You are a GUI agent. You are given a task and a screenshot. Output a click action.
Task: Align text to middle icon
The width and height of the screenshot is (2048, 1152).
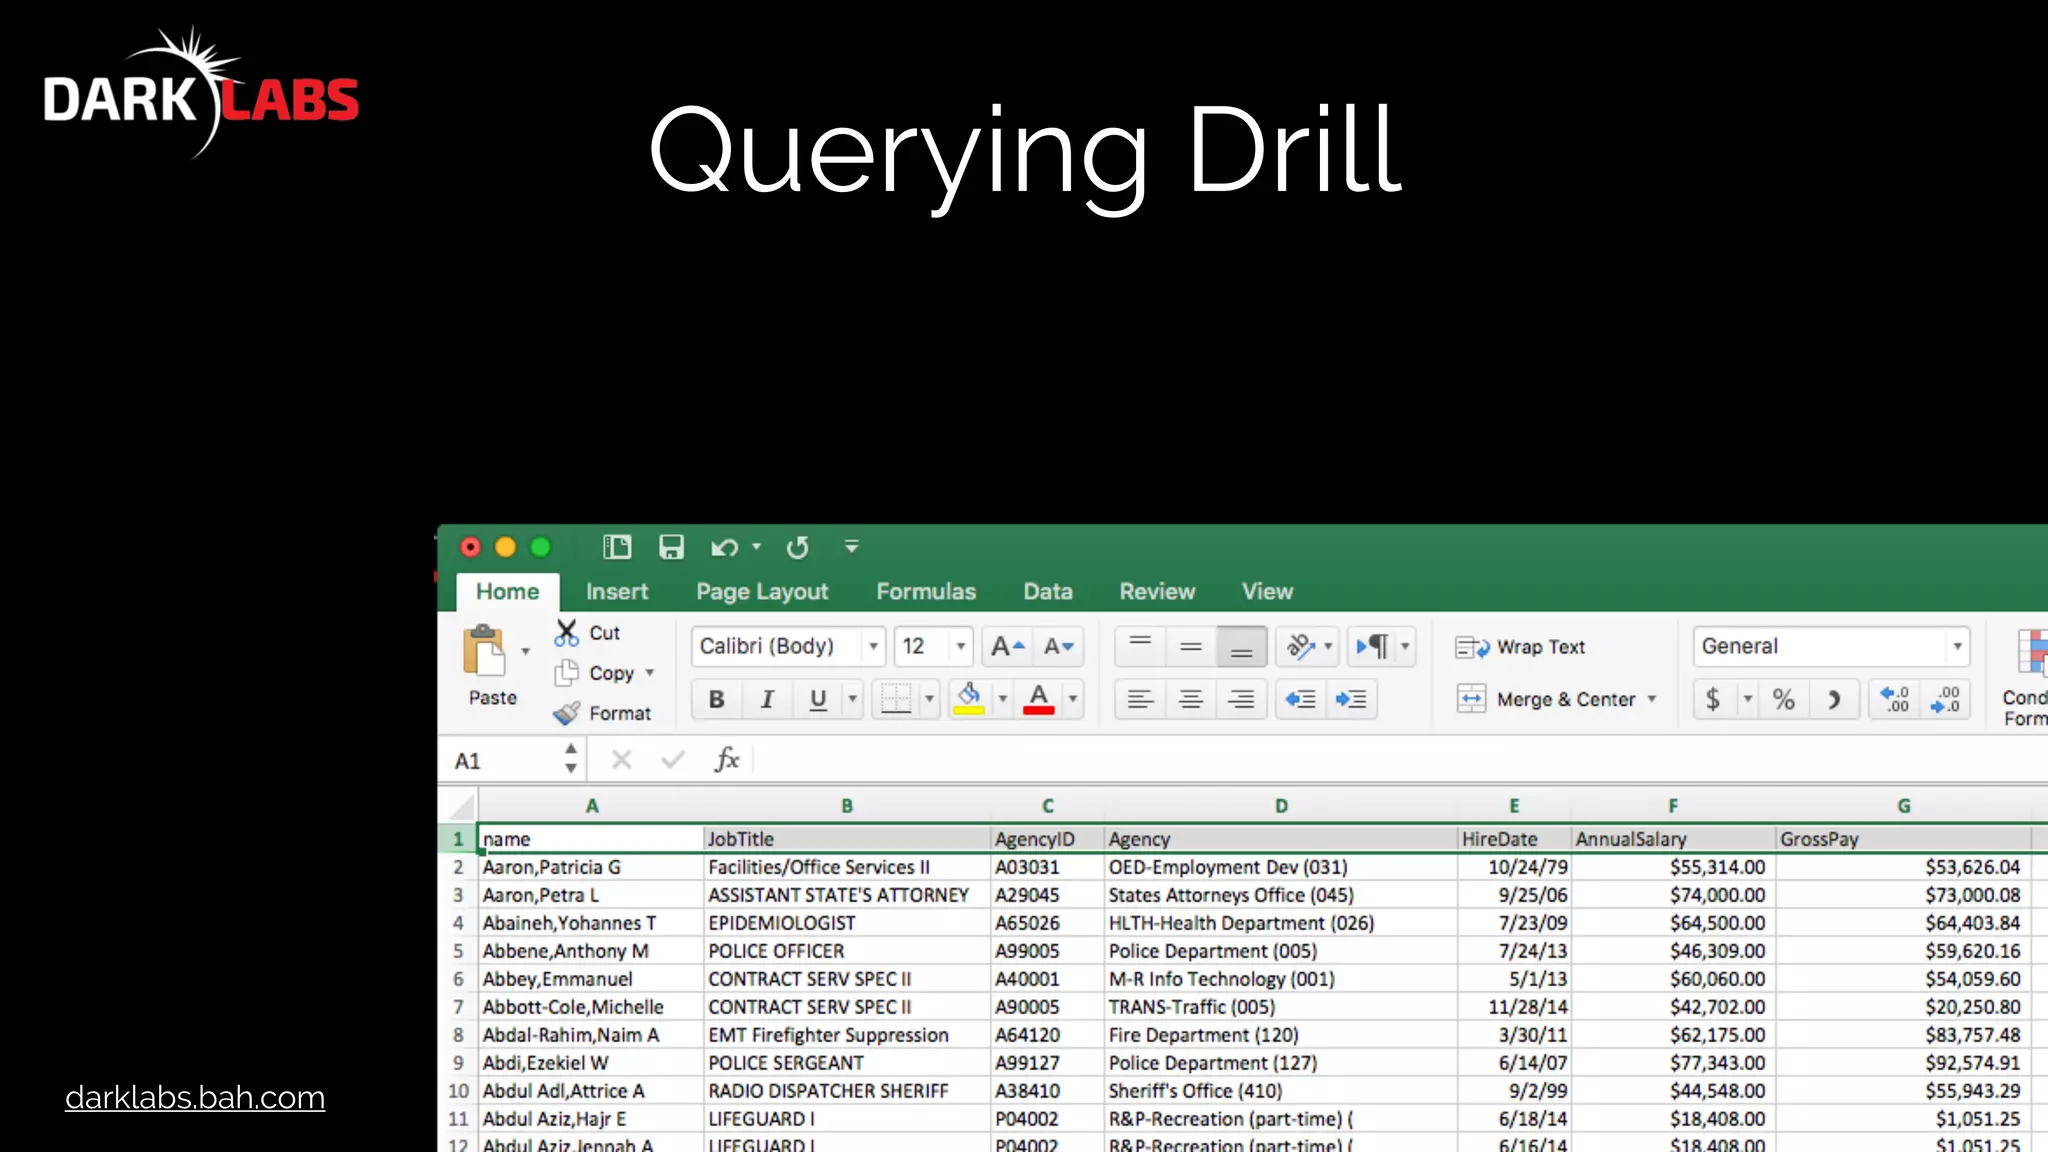(1190, 646)
